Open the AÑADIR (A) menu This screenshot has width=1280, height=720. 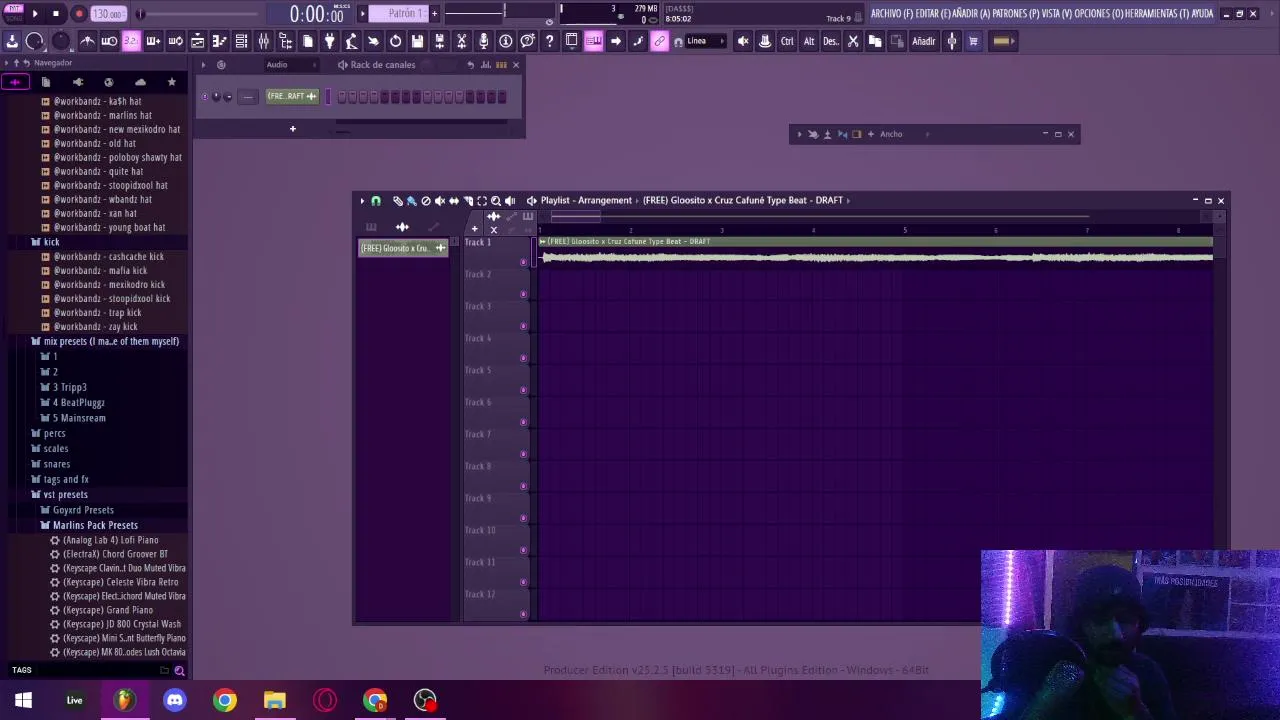[x=971, y=14]
